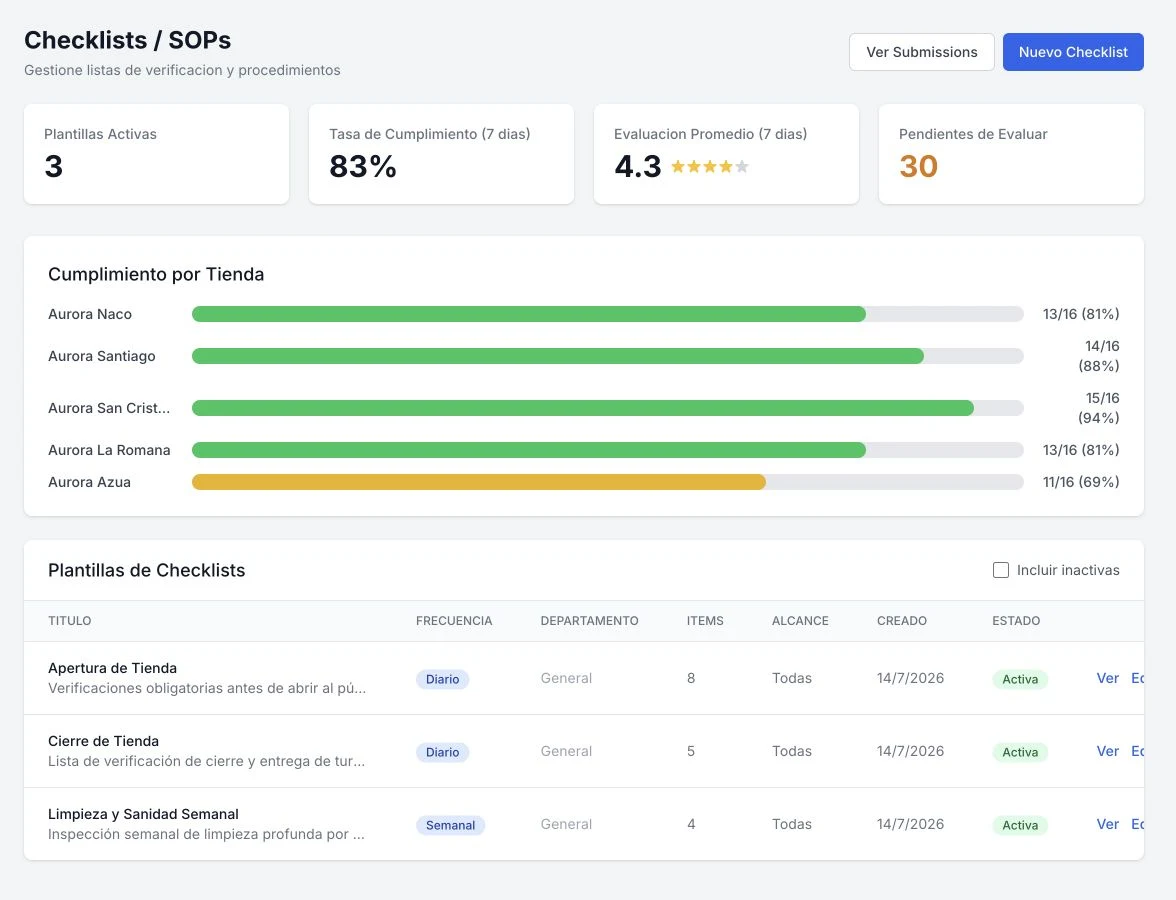
Task: Click the TITULO column header
Action: (x=70, y=621)
